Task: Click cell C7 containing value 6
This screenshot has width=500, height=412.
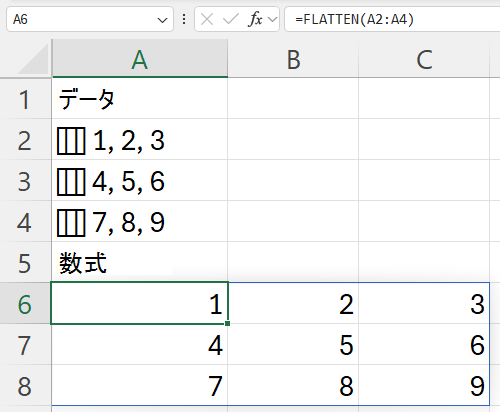Action: (424, 344)
